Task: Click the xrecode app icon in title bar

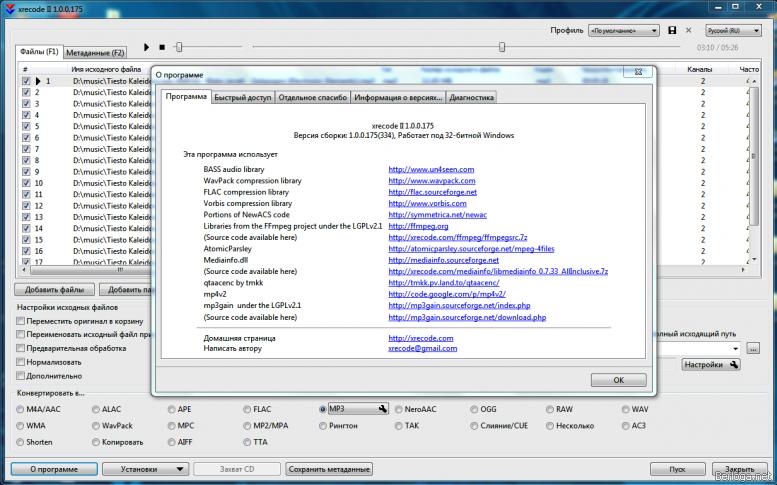Action: pyautogui.click(x=10, y=9)
